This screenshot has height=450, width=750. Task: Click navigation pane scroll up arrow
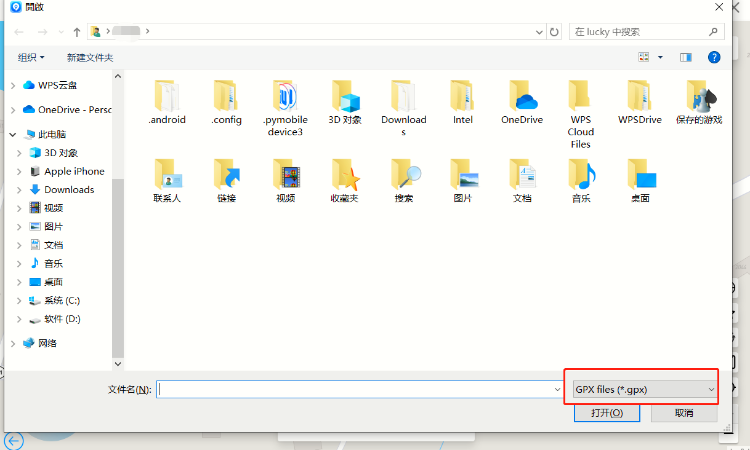tap(118, 76)
